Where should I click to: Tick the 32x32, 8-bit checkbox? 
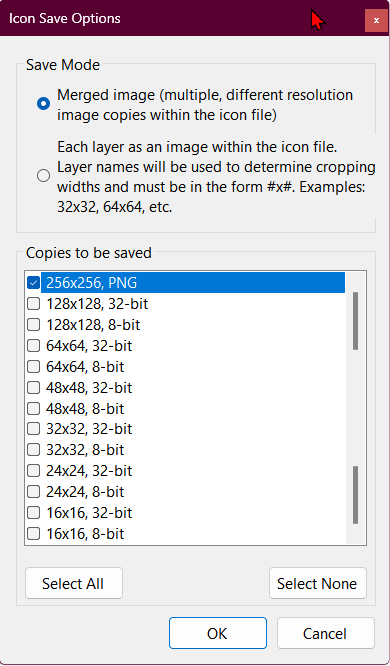click(x=33, y=449)
